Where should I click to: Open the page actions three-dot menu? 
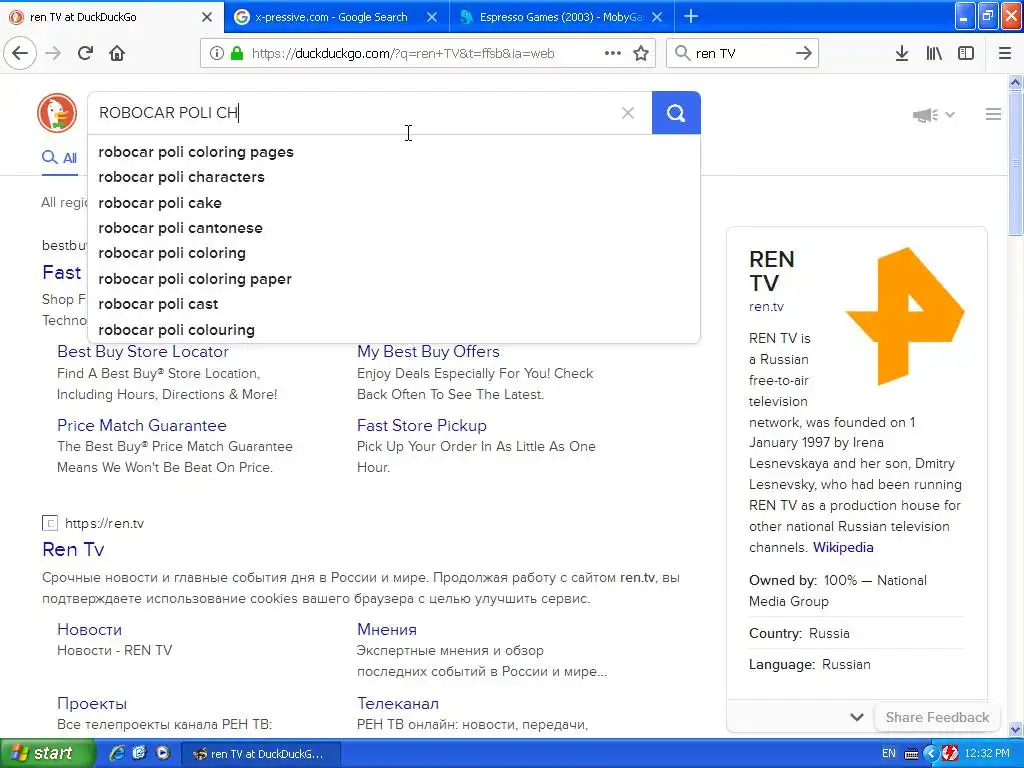coord(613,54)
